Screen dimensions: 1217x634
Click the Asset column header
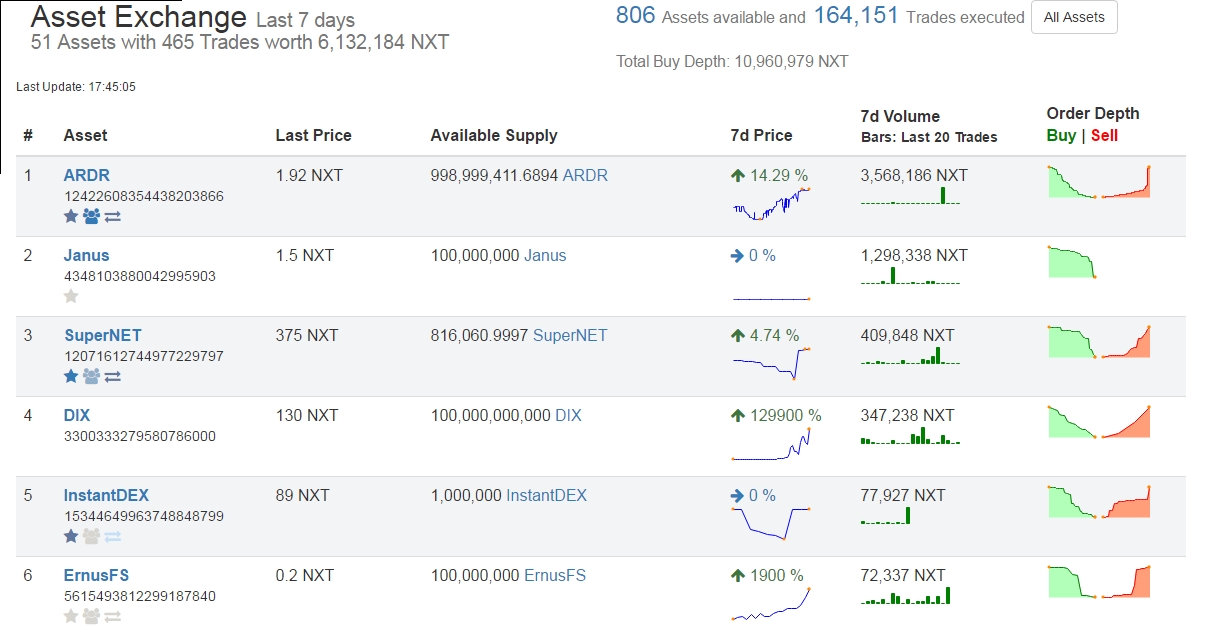pyautogui.click(x=85, y=135)
